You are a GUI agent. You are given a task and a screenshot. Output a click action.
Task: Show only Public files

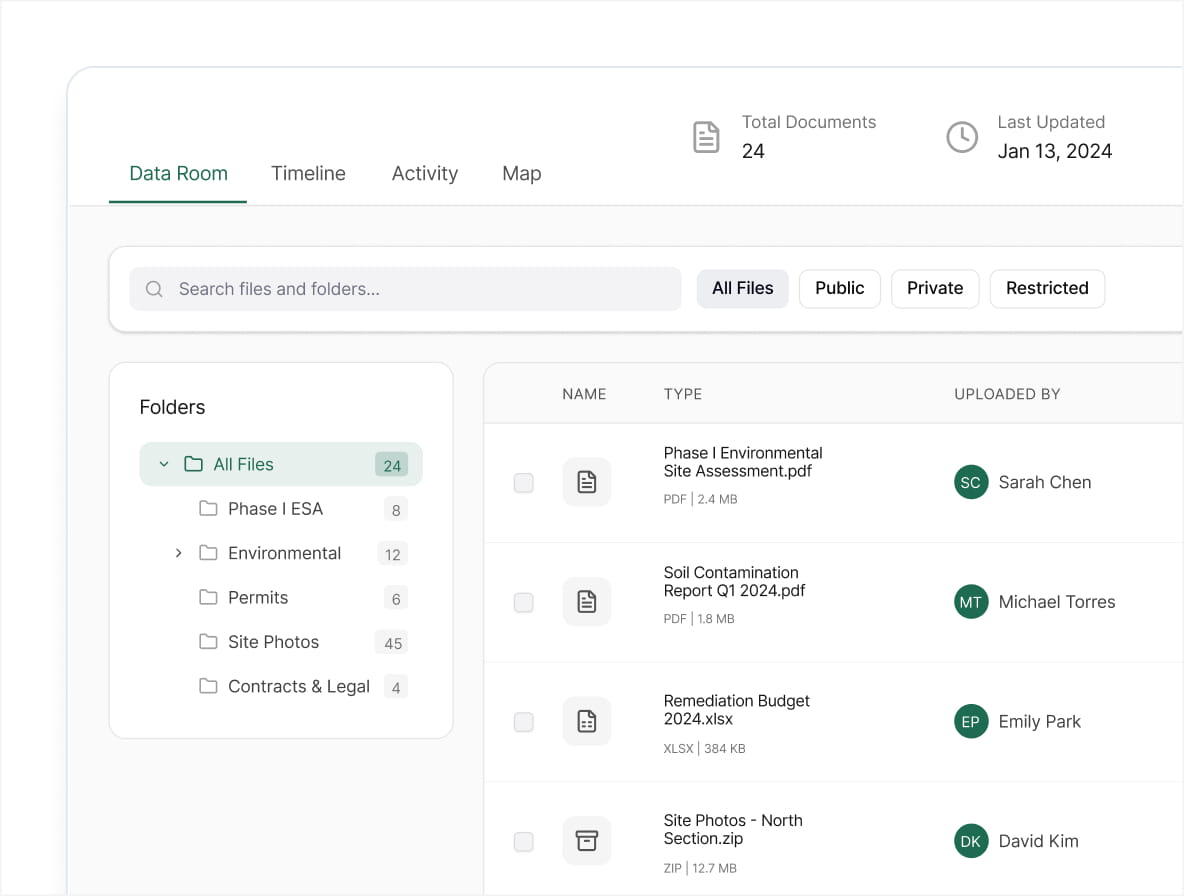click(839, 288)
